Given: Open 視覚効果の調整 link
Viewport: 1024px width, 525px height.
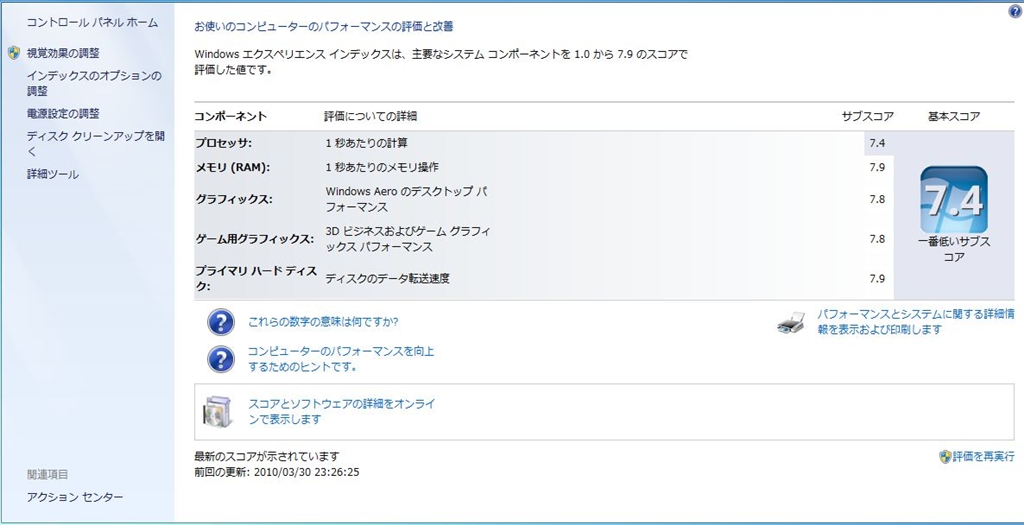Looking at the screenshot, I should pyautogui.click(x=63, y=54).
